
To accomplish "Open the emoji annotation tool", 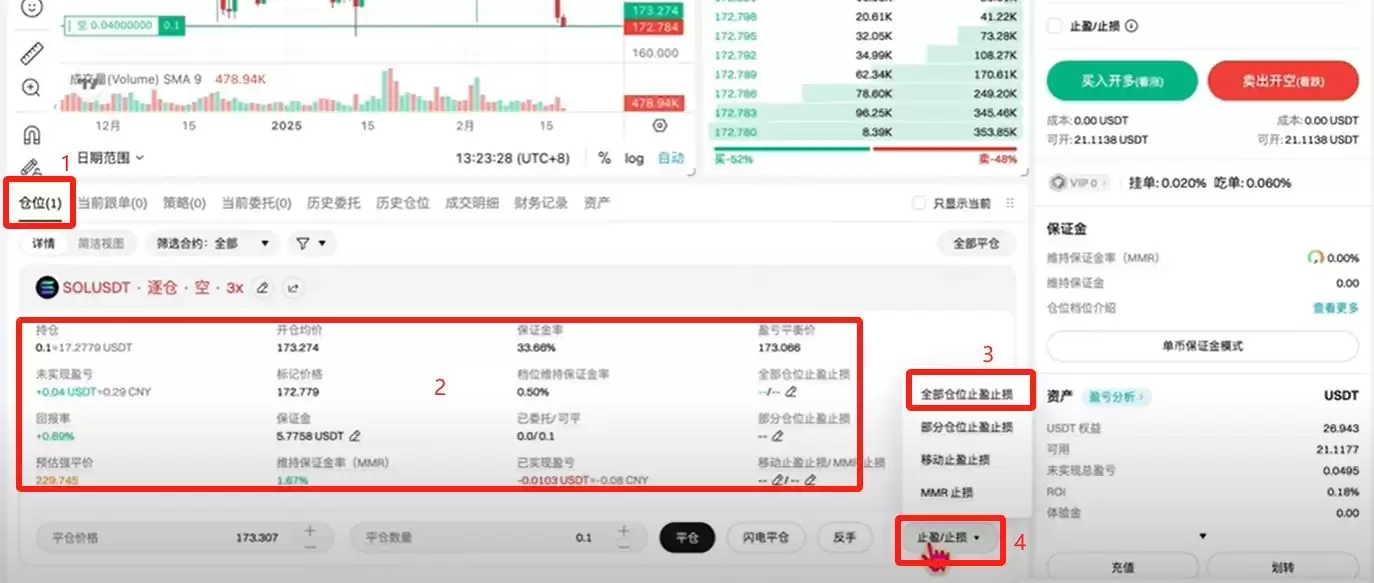I will coord(30,10).
